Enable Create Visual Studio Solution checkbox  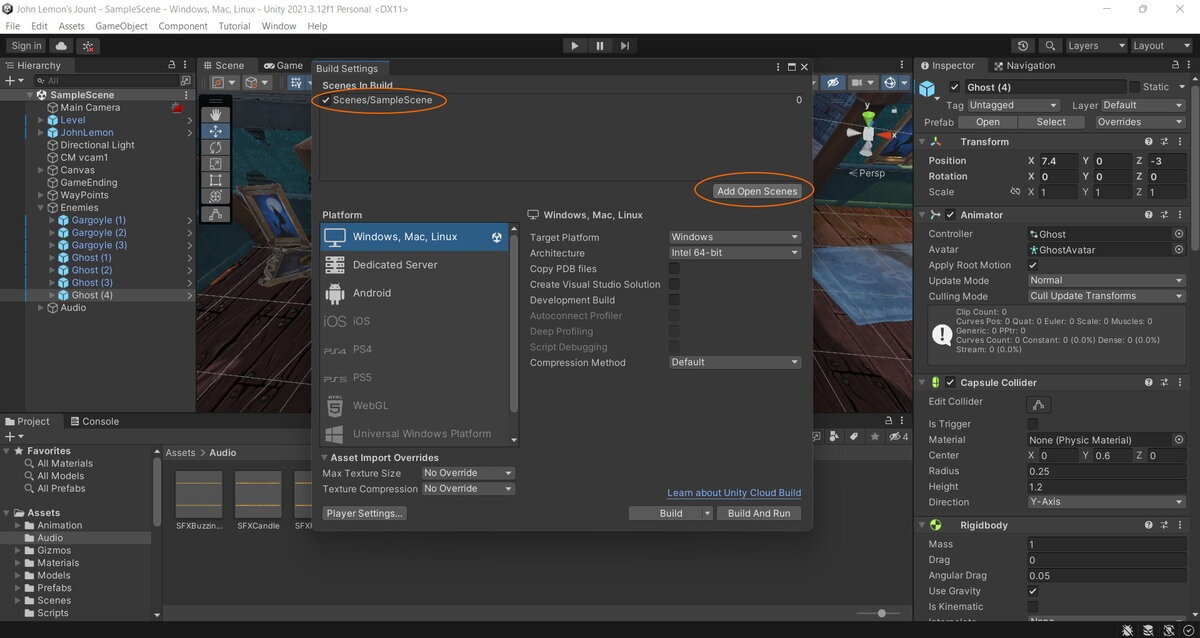click(x=674, y=285)
